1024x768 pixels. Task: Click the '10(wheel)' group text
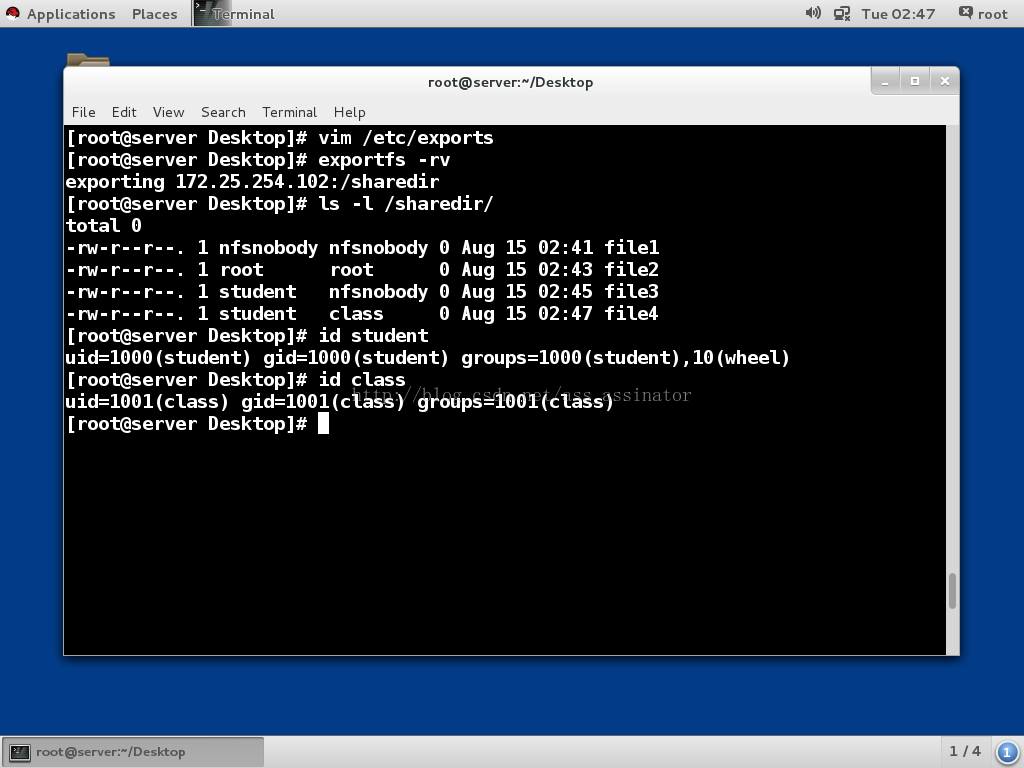click(741, 358)
